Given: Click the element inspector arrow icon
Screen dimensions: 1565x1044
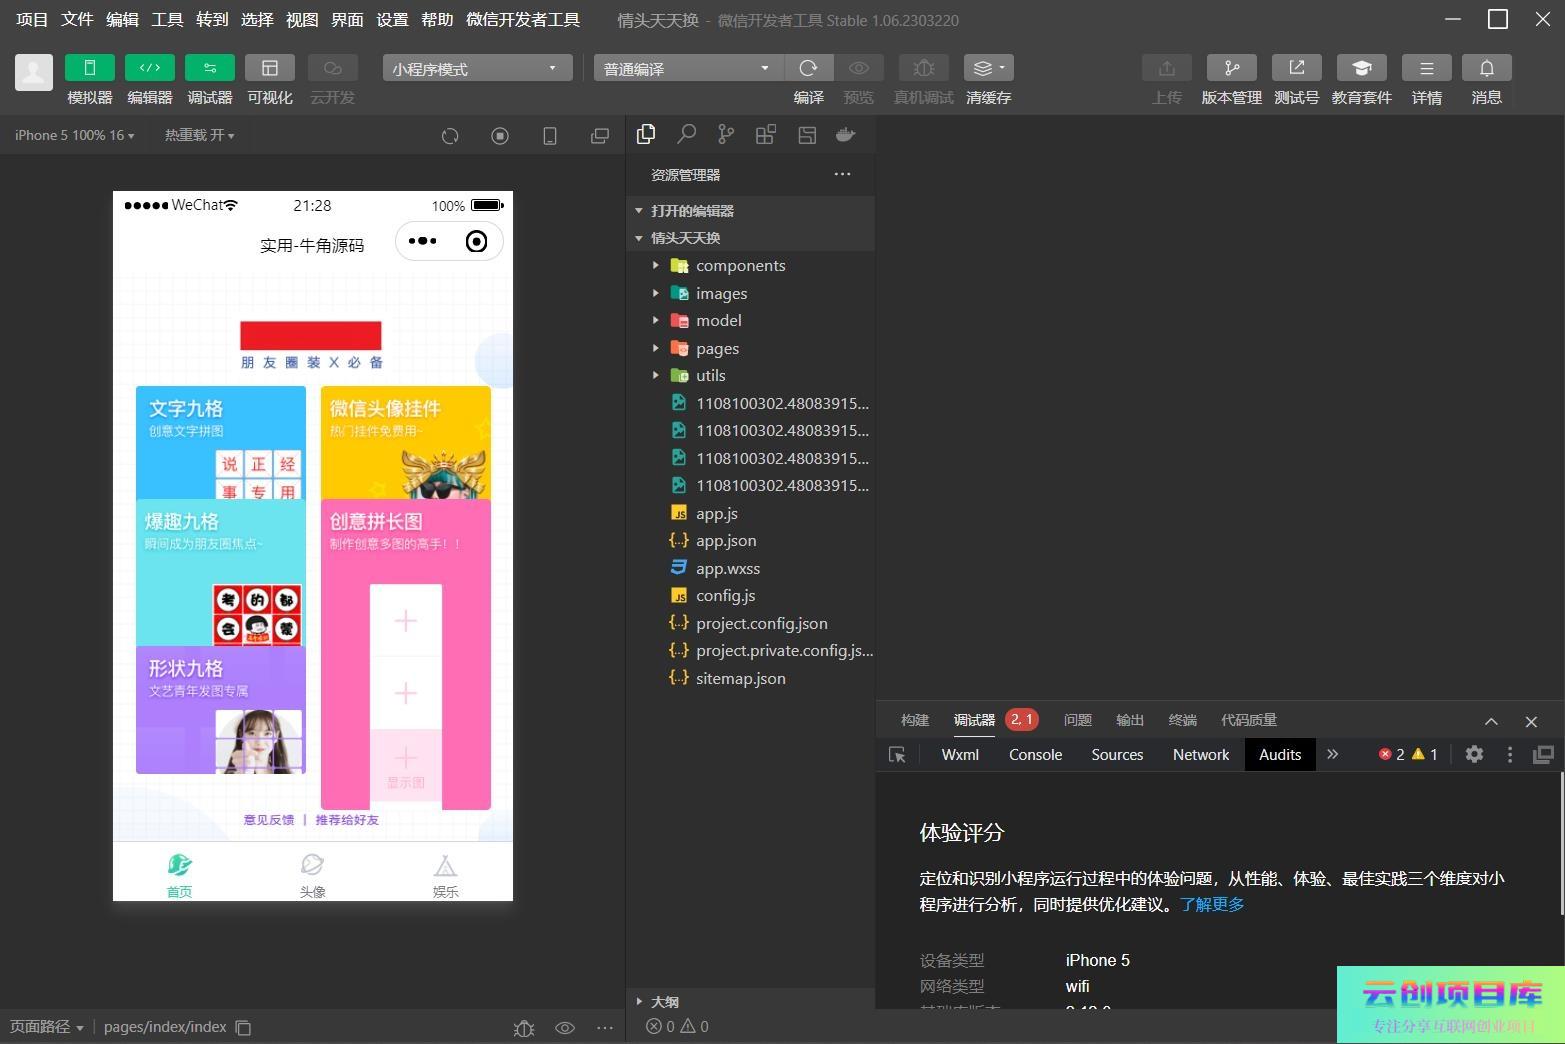Looking at the screenshot, I should [x=897, y=755].
